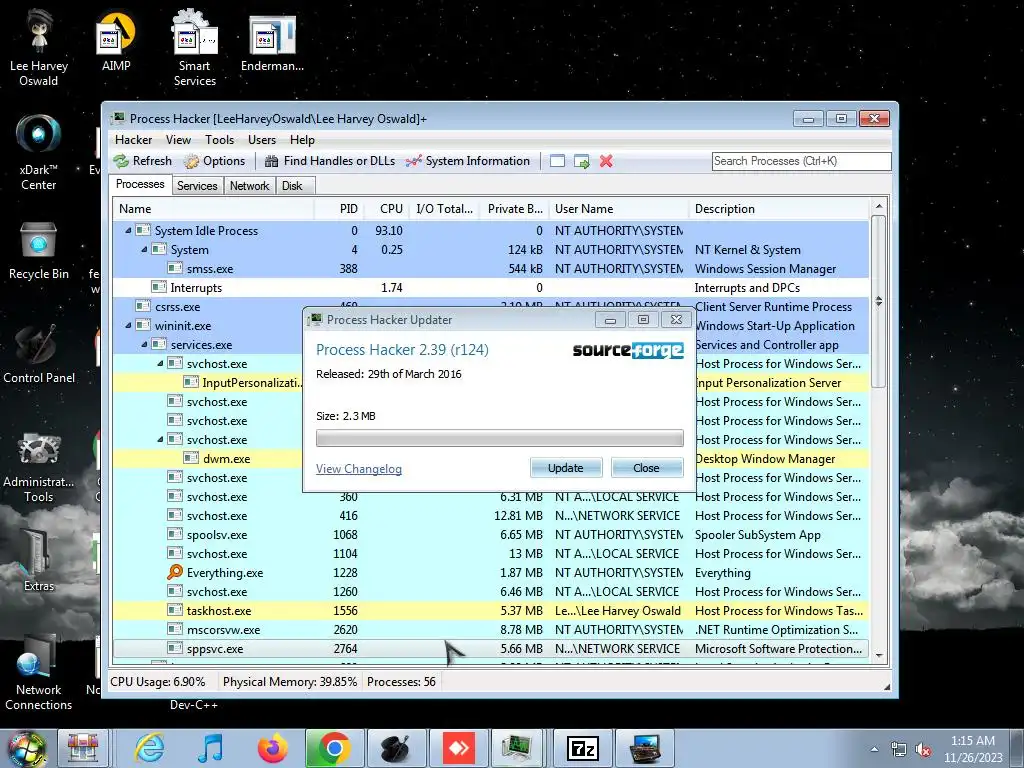Open the Enderman desktop shortcut
Viewport: 1024px width, 768px height.
(272, 42)
